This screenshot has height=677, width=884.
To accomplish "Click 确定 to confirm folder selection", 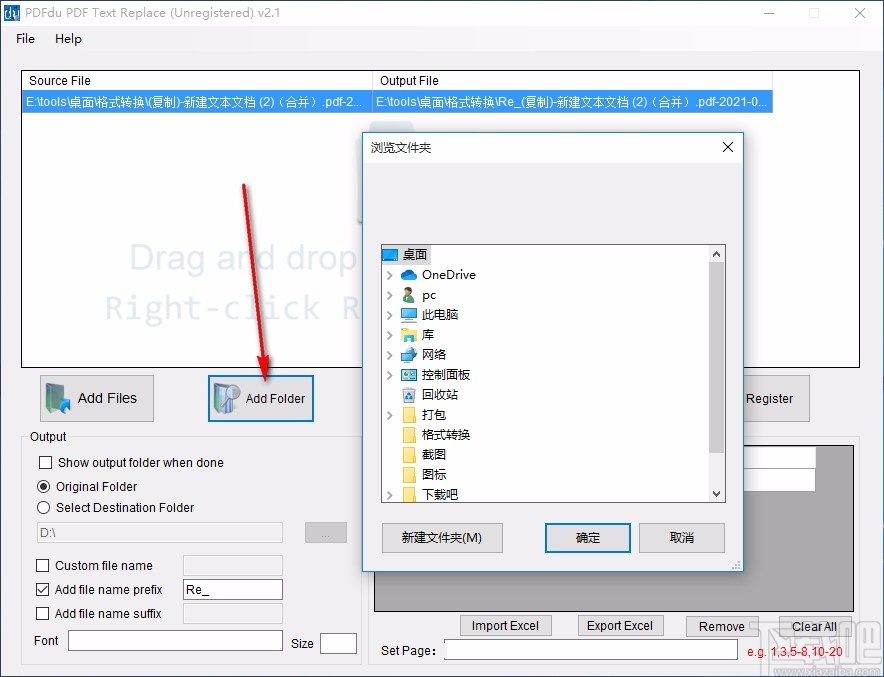I will 587,537.
